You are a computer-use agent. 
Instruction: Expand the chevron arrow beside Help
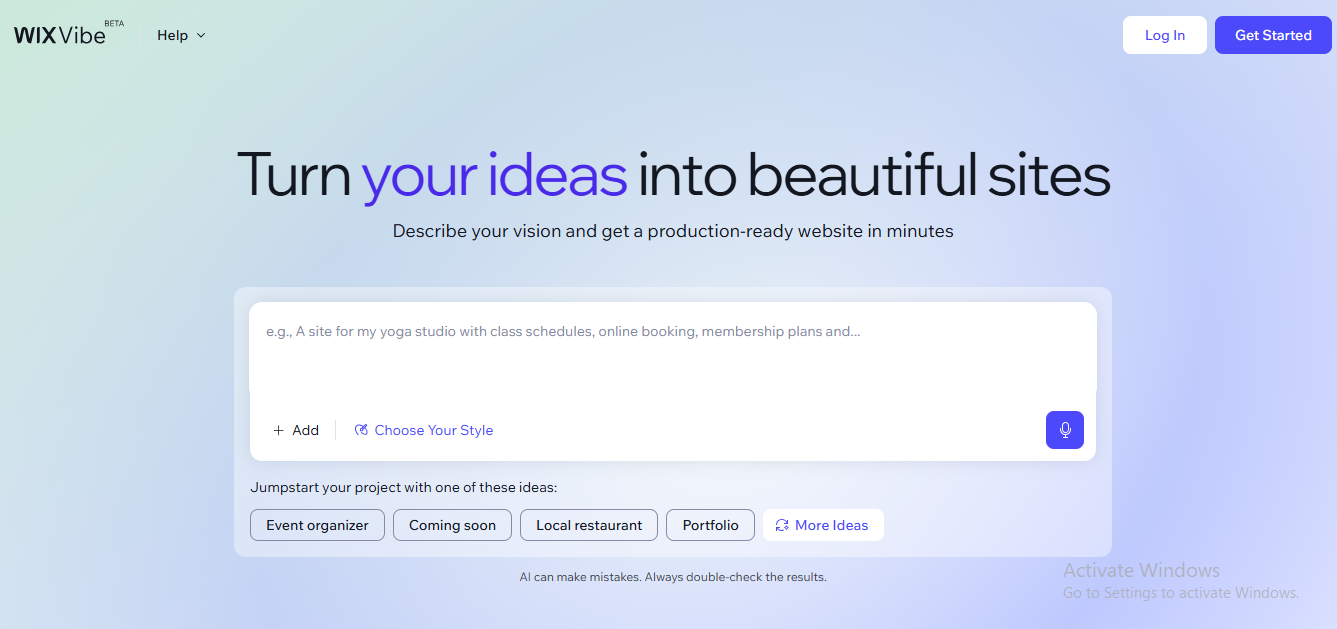click(x=201, y=35)
